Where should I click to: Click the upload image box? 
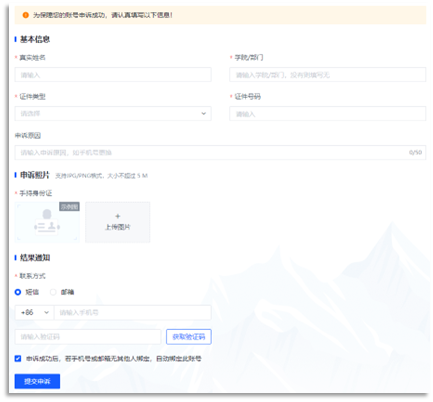coord(118,222)
